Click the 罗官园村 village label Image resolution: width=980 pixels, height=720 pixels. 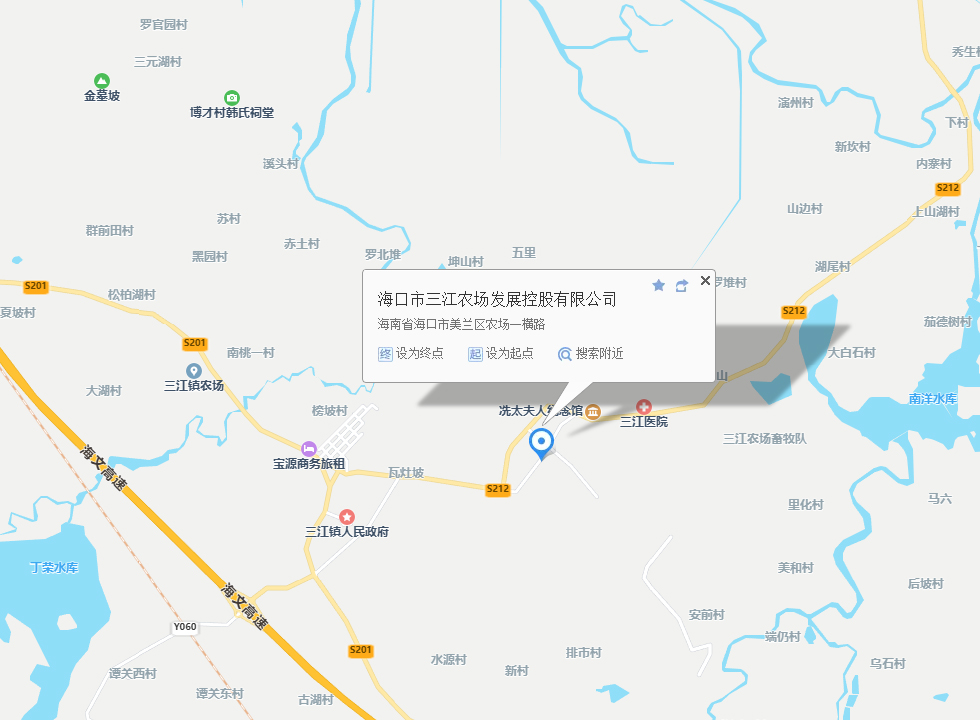point(164,24)
